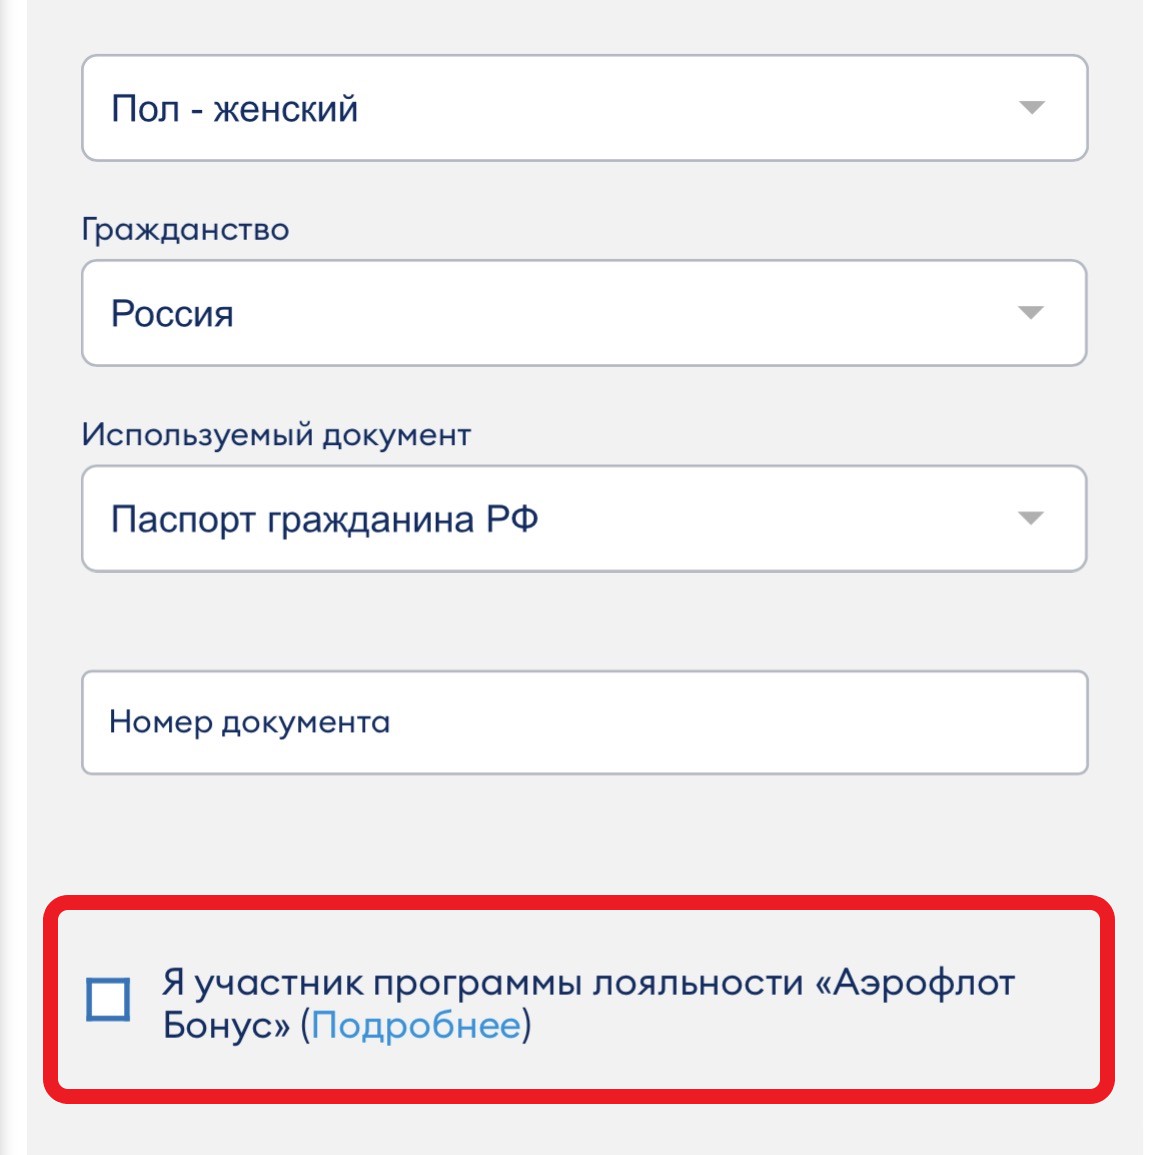Click the arrow icon in the Пол field
The height and width of the screenshot is (1155, 1170).
tap(1031, 108)
